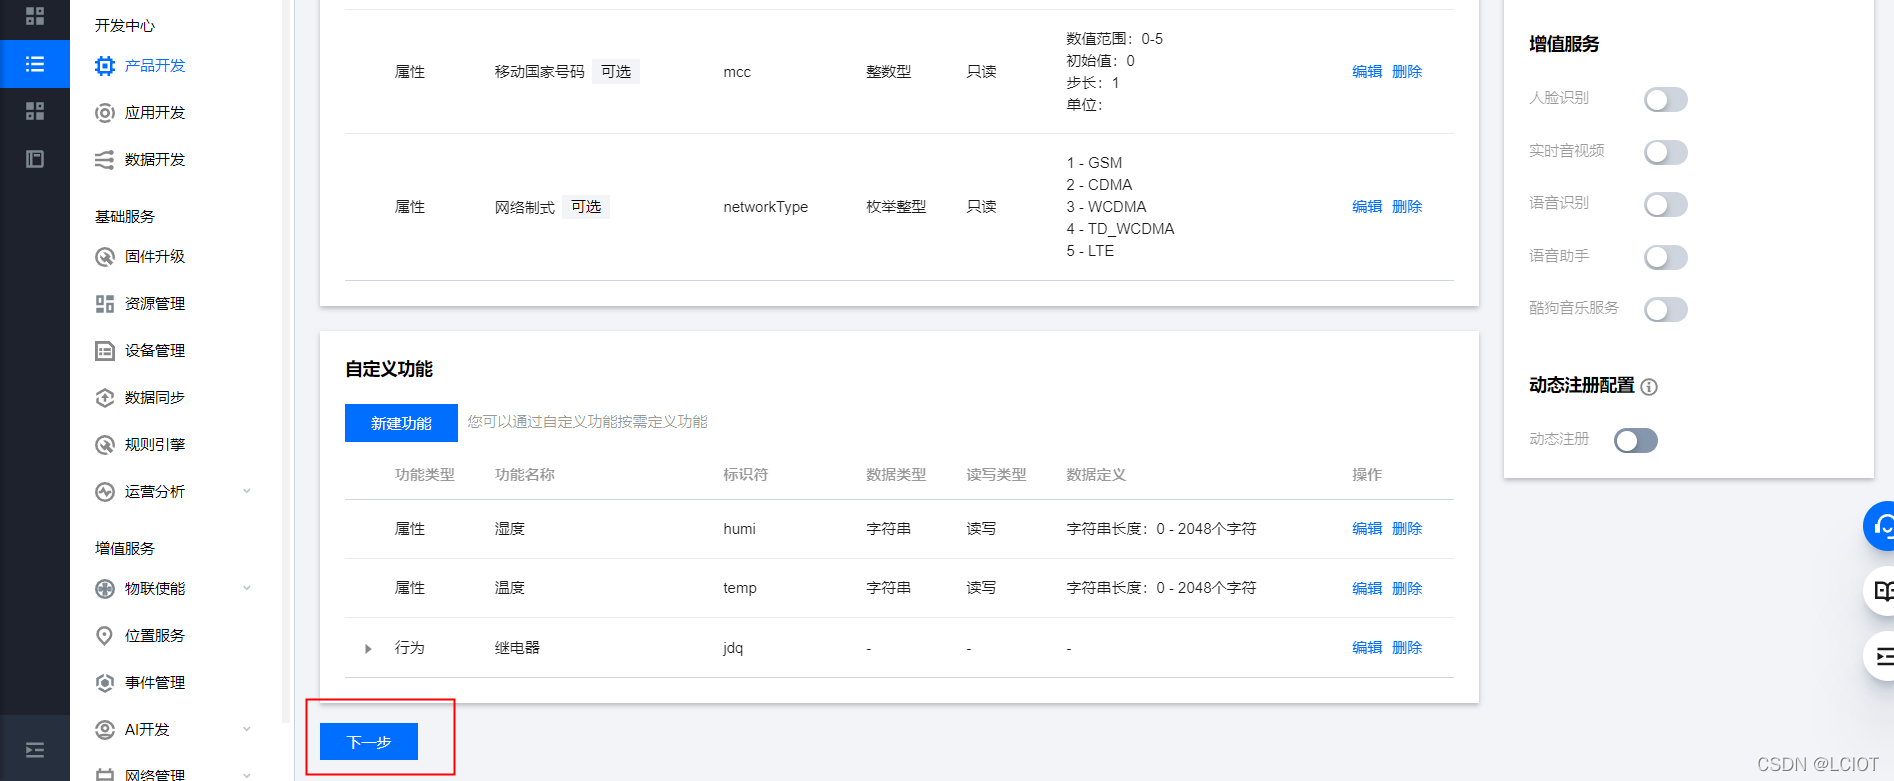Click the info icon next to 动态注册配置
This screenshot has height=781, width=1894.
point(1649,387)
